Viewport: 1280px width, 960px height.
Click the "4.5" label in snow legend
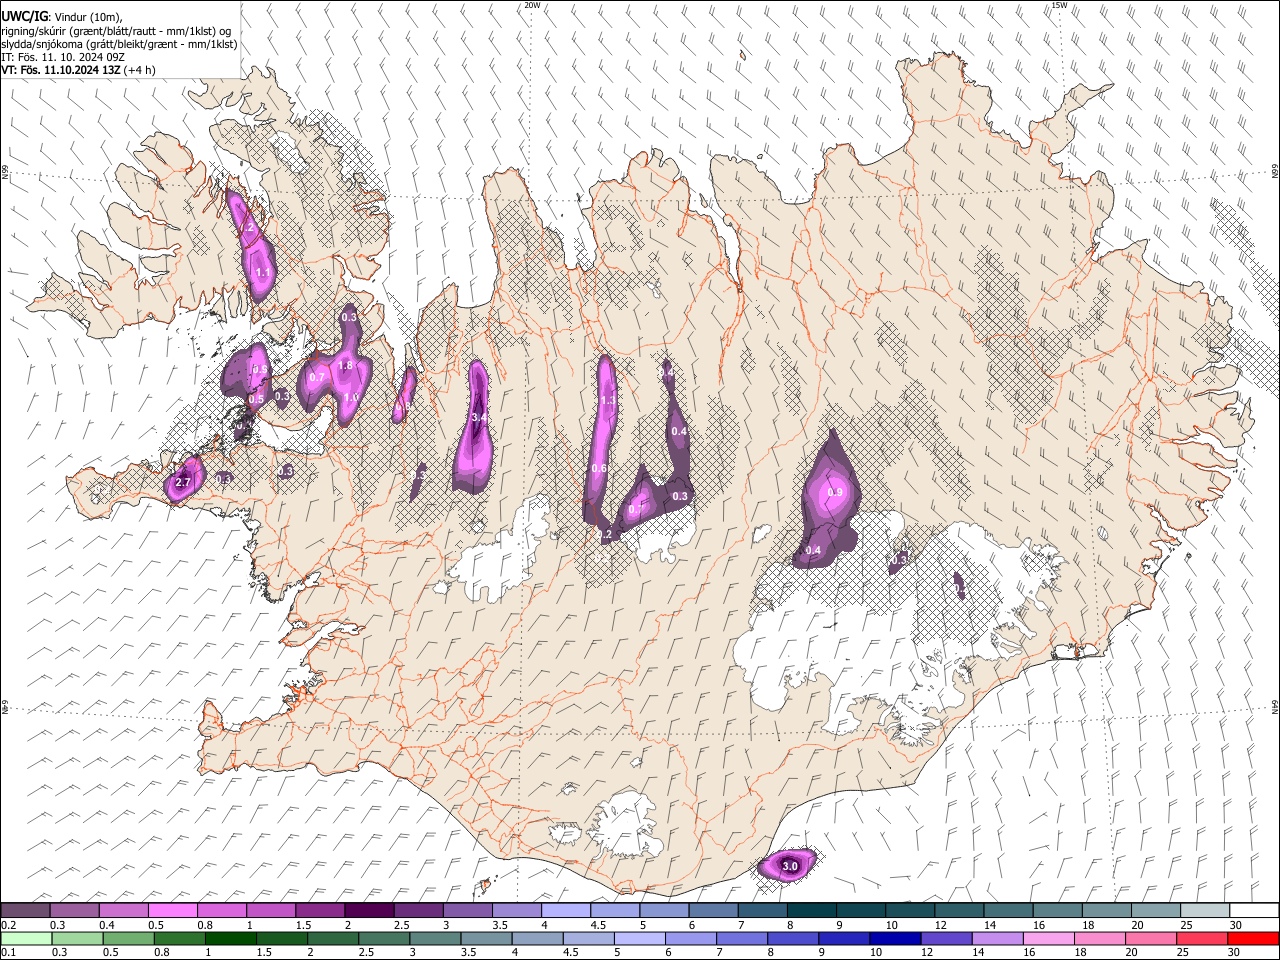(597, 925)
